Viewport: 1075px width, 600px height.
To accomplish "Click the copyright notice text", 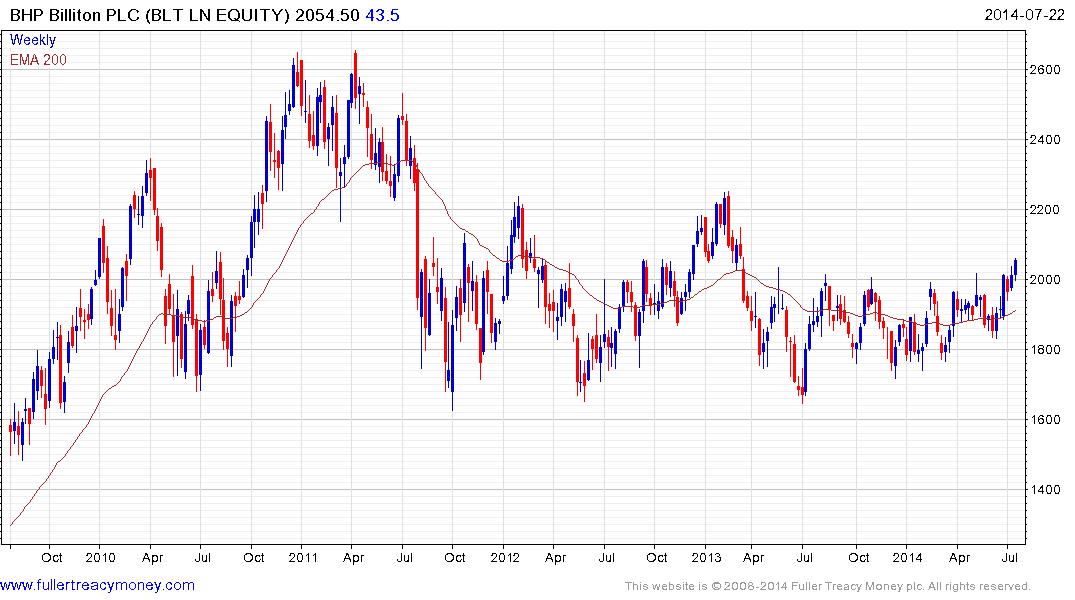I will (828, 586).
